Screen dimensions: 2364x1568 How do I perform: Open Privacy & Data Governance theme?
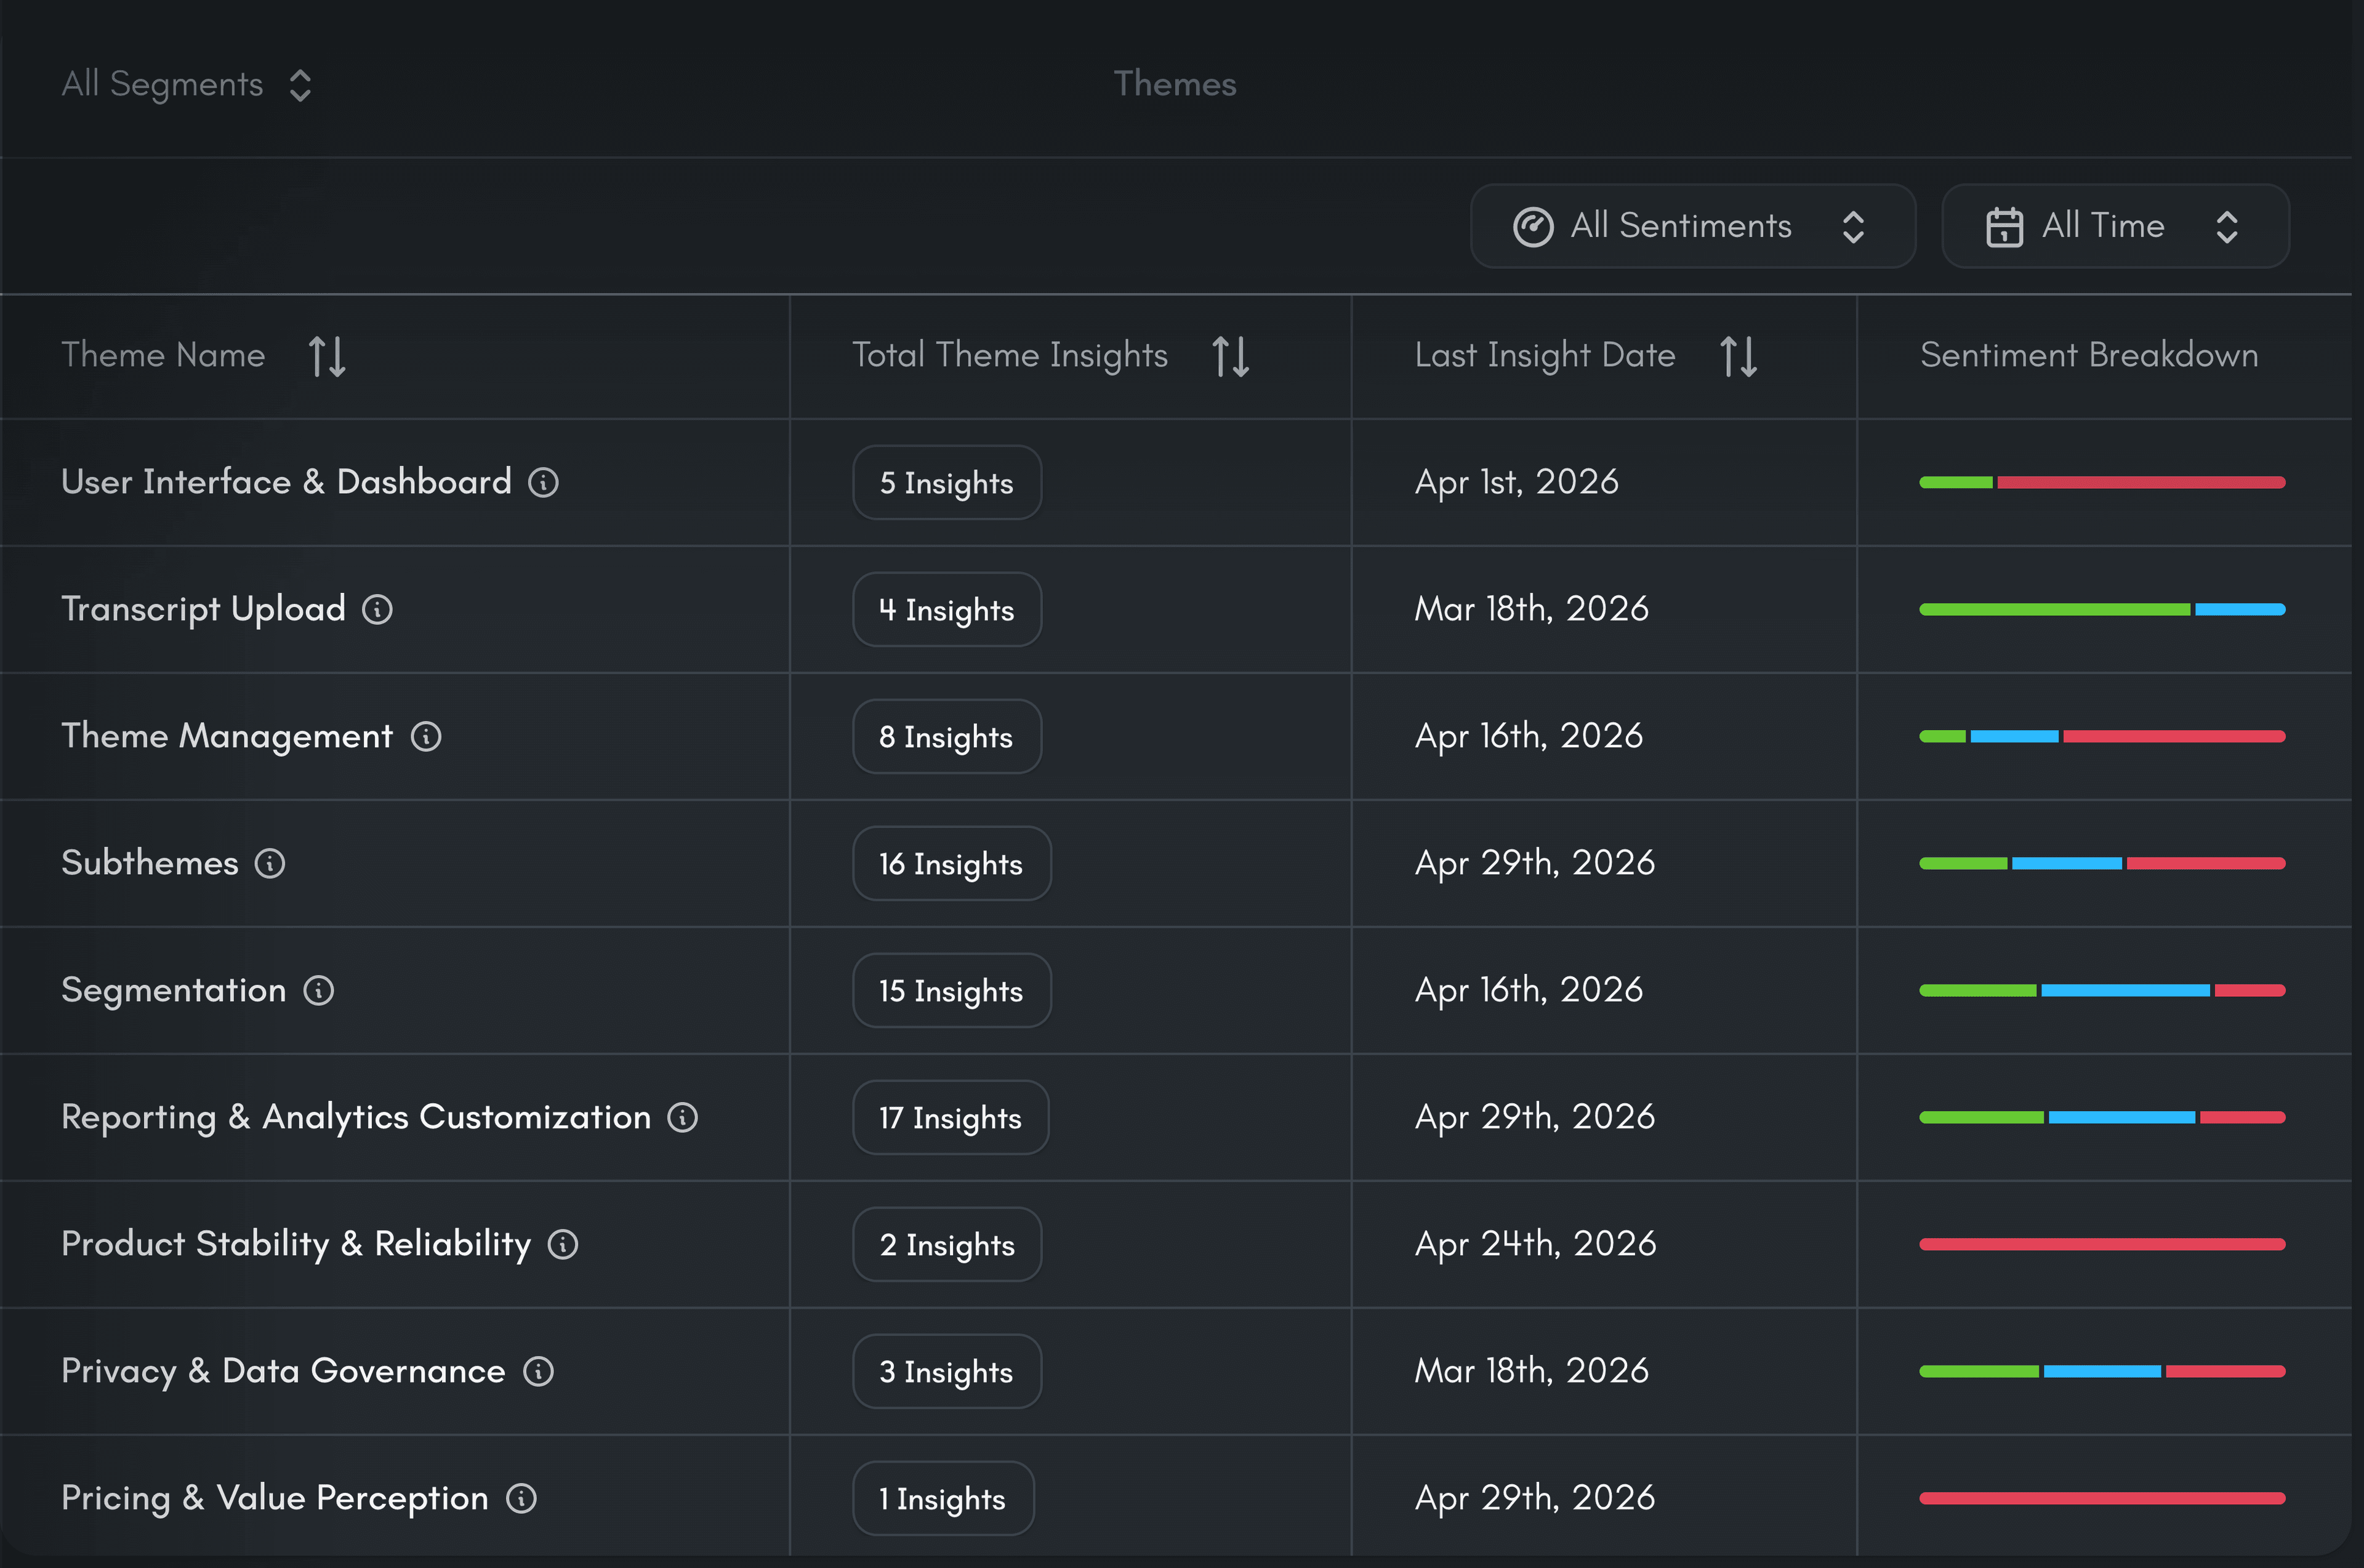(x=283, y=1371)
